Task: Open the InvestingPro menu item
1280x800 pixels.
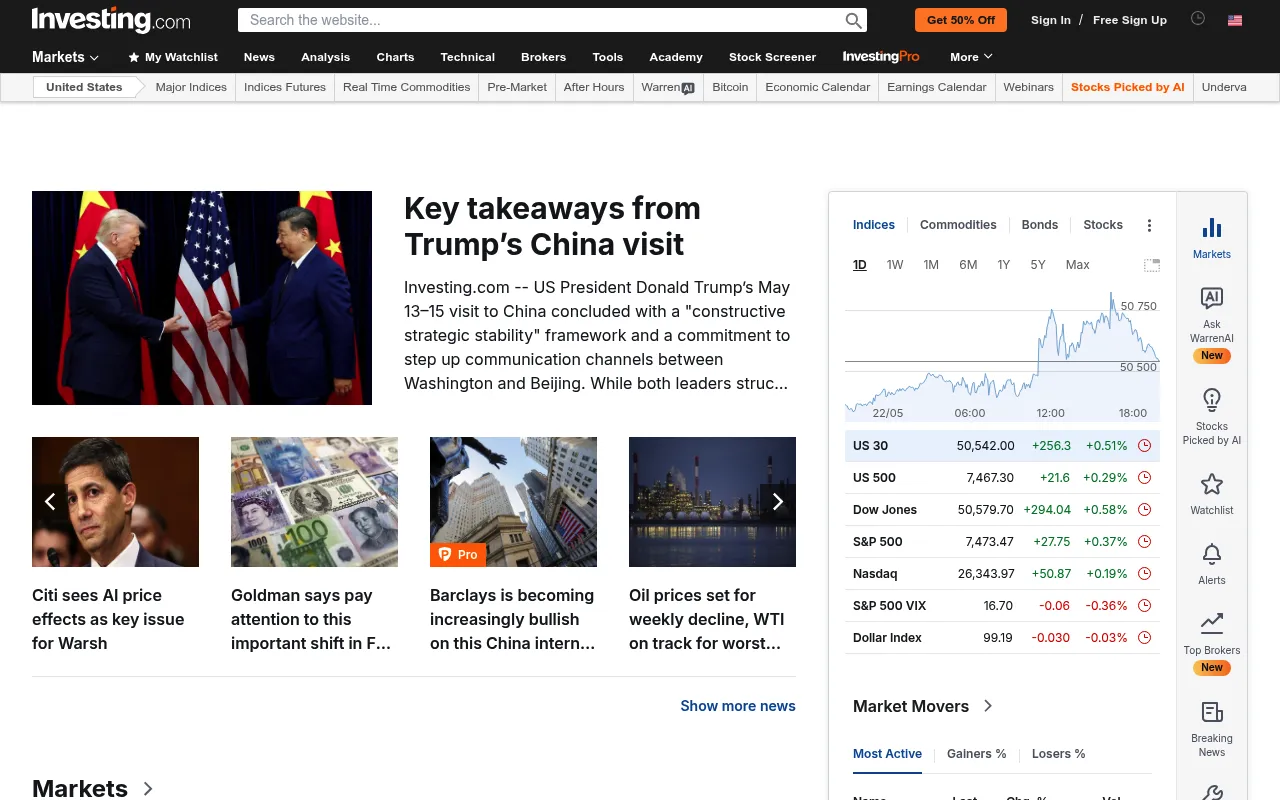Action: click(881, 57)
